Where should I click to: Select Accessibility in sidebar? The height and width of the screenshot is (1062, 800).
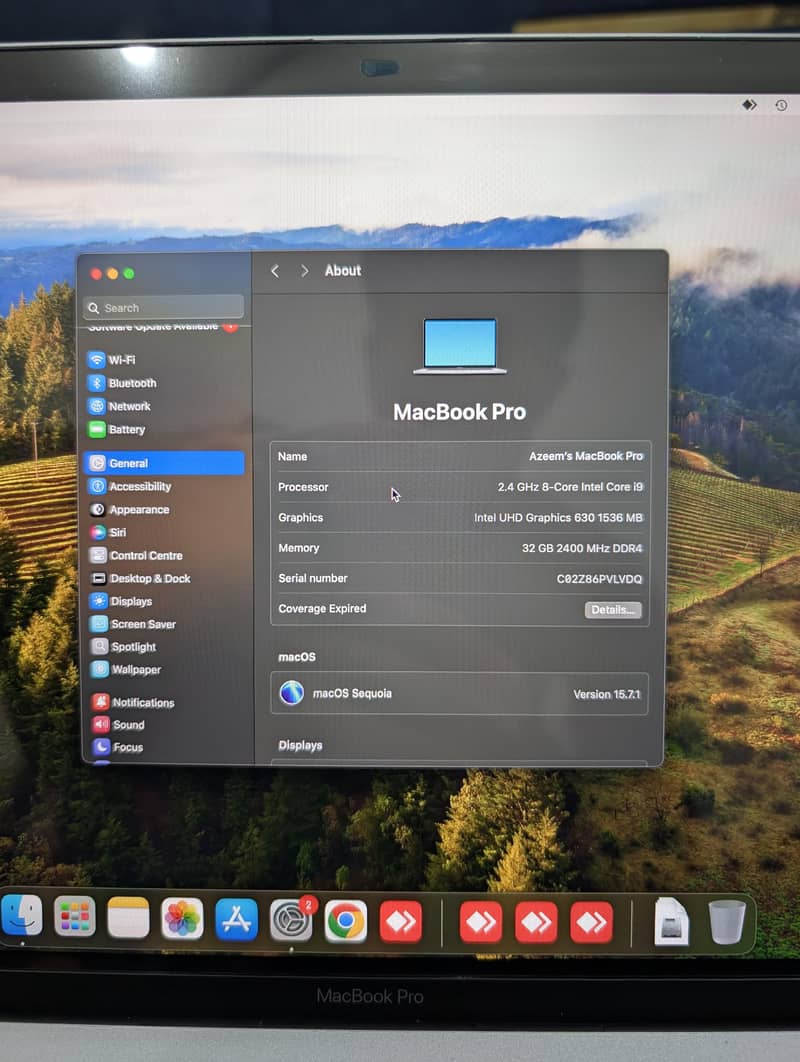[x=139, y=487]
